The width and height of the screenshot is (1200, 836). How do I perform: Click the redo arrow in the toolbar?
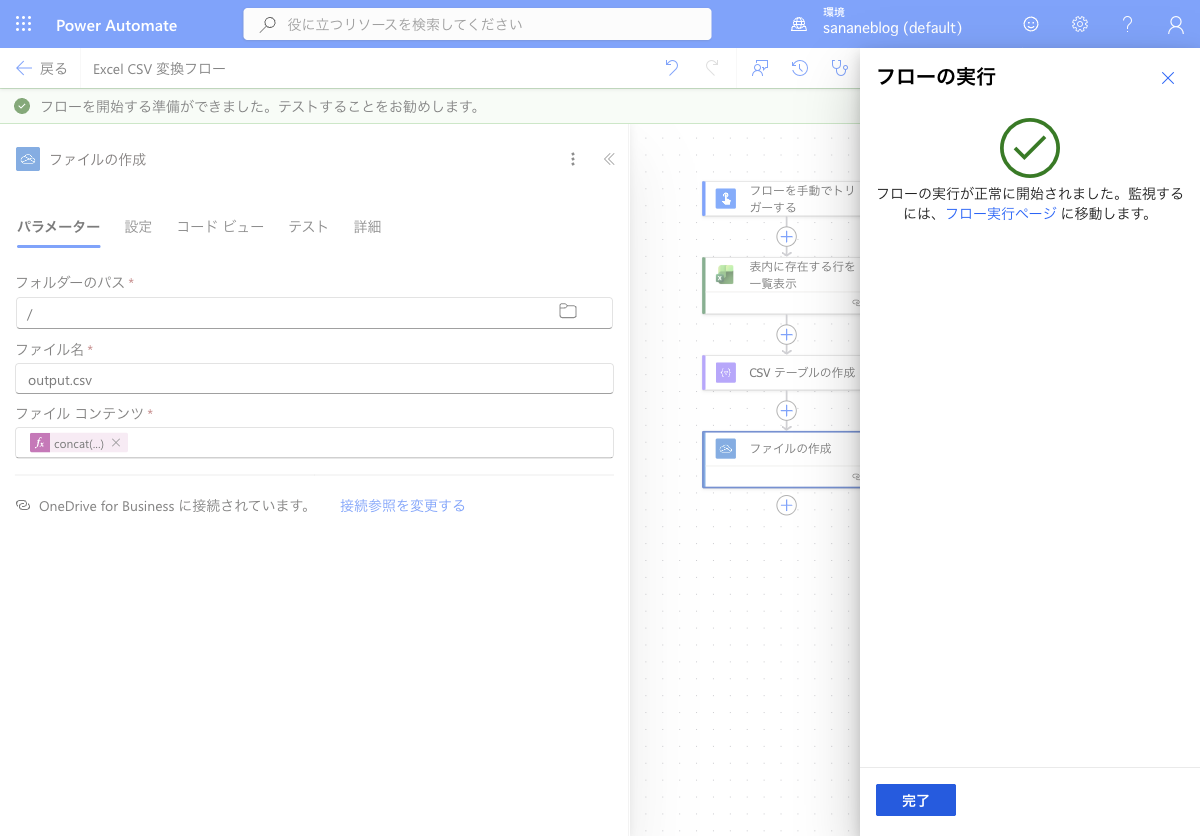[x=712, y=68]
